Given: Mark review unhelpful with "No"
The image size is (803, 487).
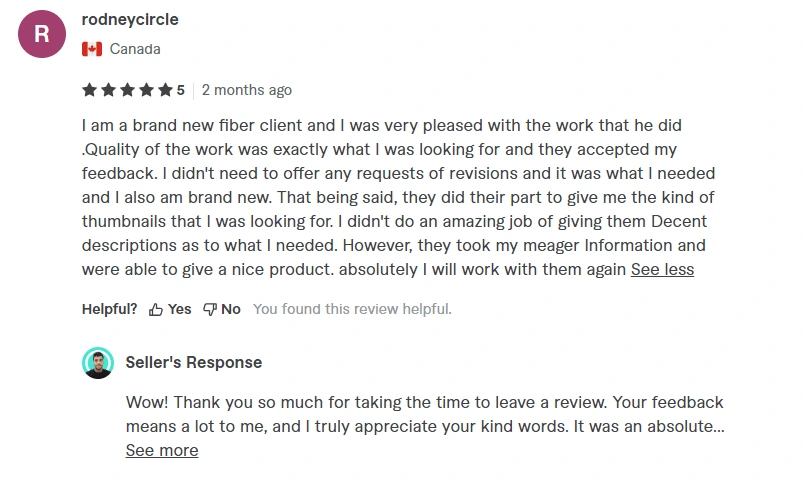Looking at the screenshot, I should point(231,309).
